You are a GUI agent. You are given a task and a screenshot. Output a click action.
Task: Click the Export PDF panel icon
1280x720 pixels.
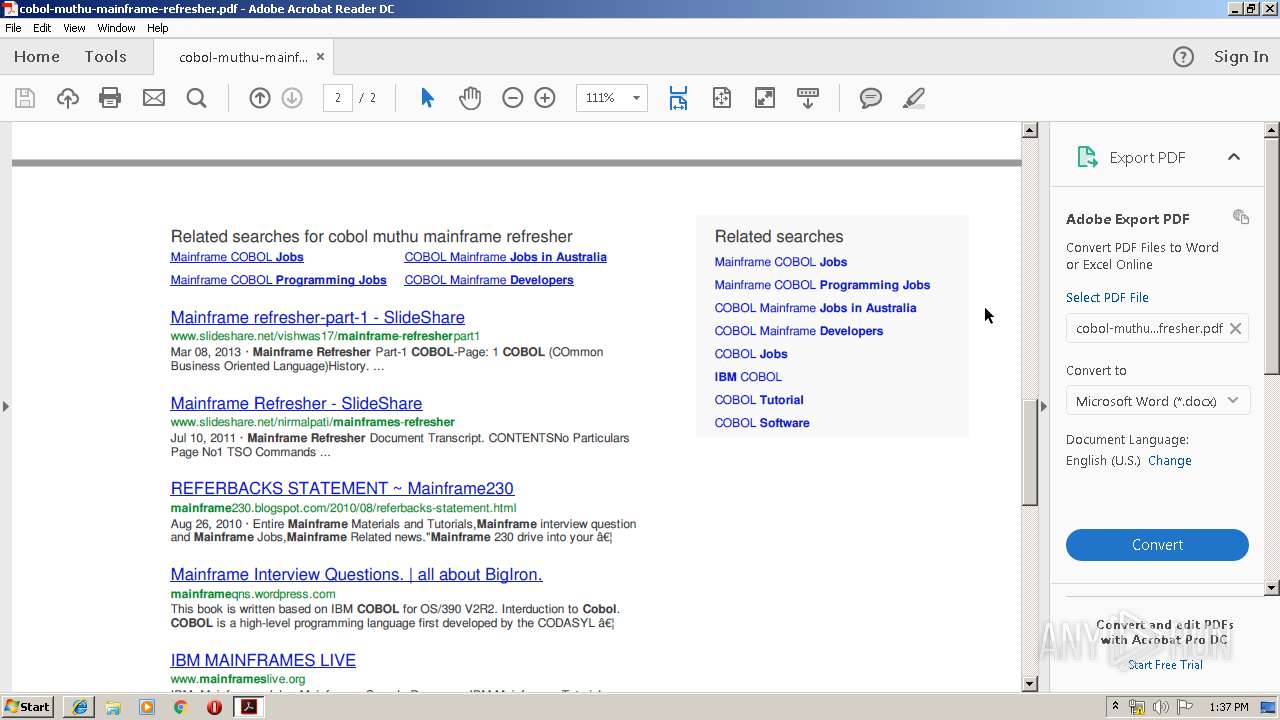pyautogui.click(x=1087, y=157)
